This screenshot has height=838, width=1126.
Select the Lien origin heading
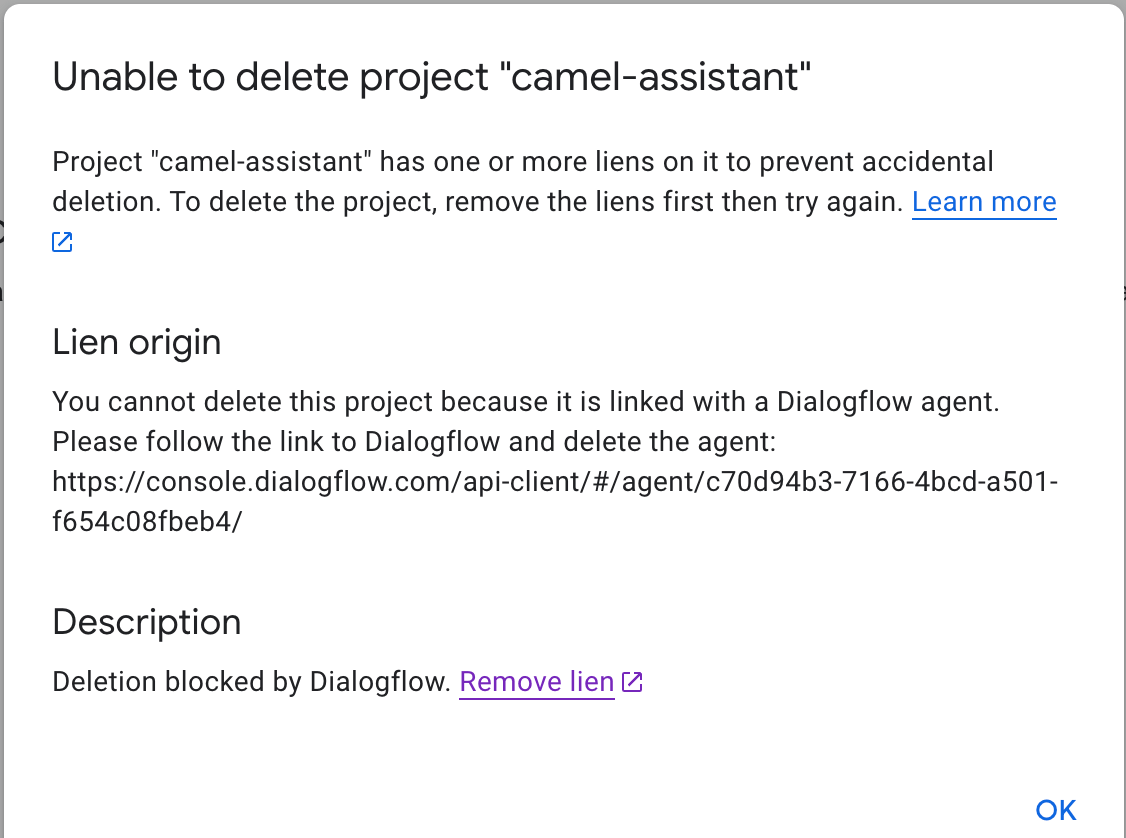pyautogui.click(x=136, y=342)
